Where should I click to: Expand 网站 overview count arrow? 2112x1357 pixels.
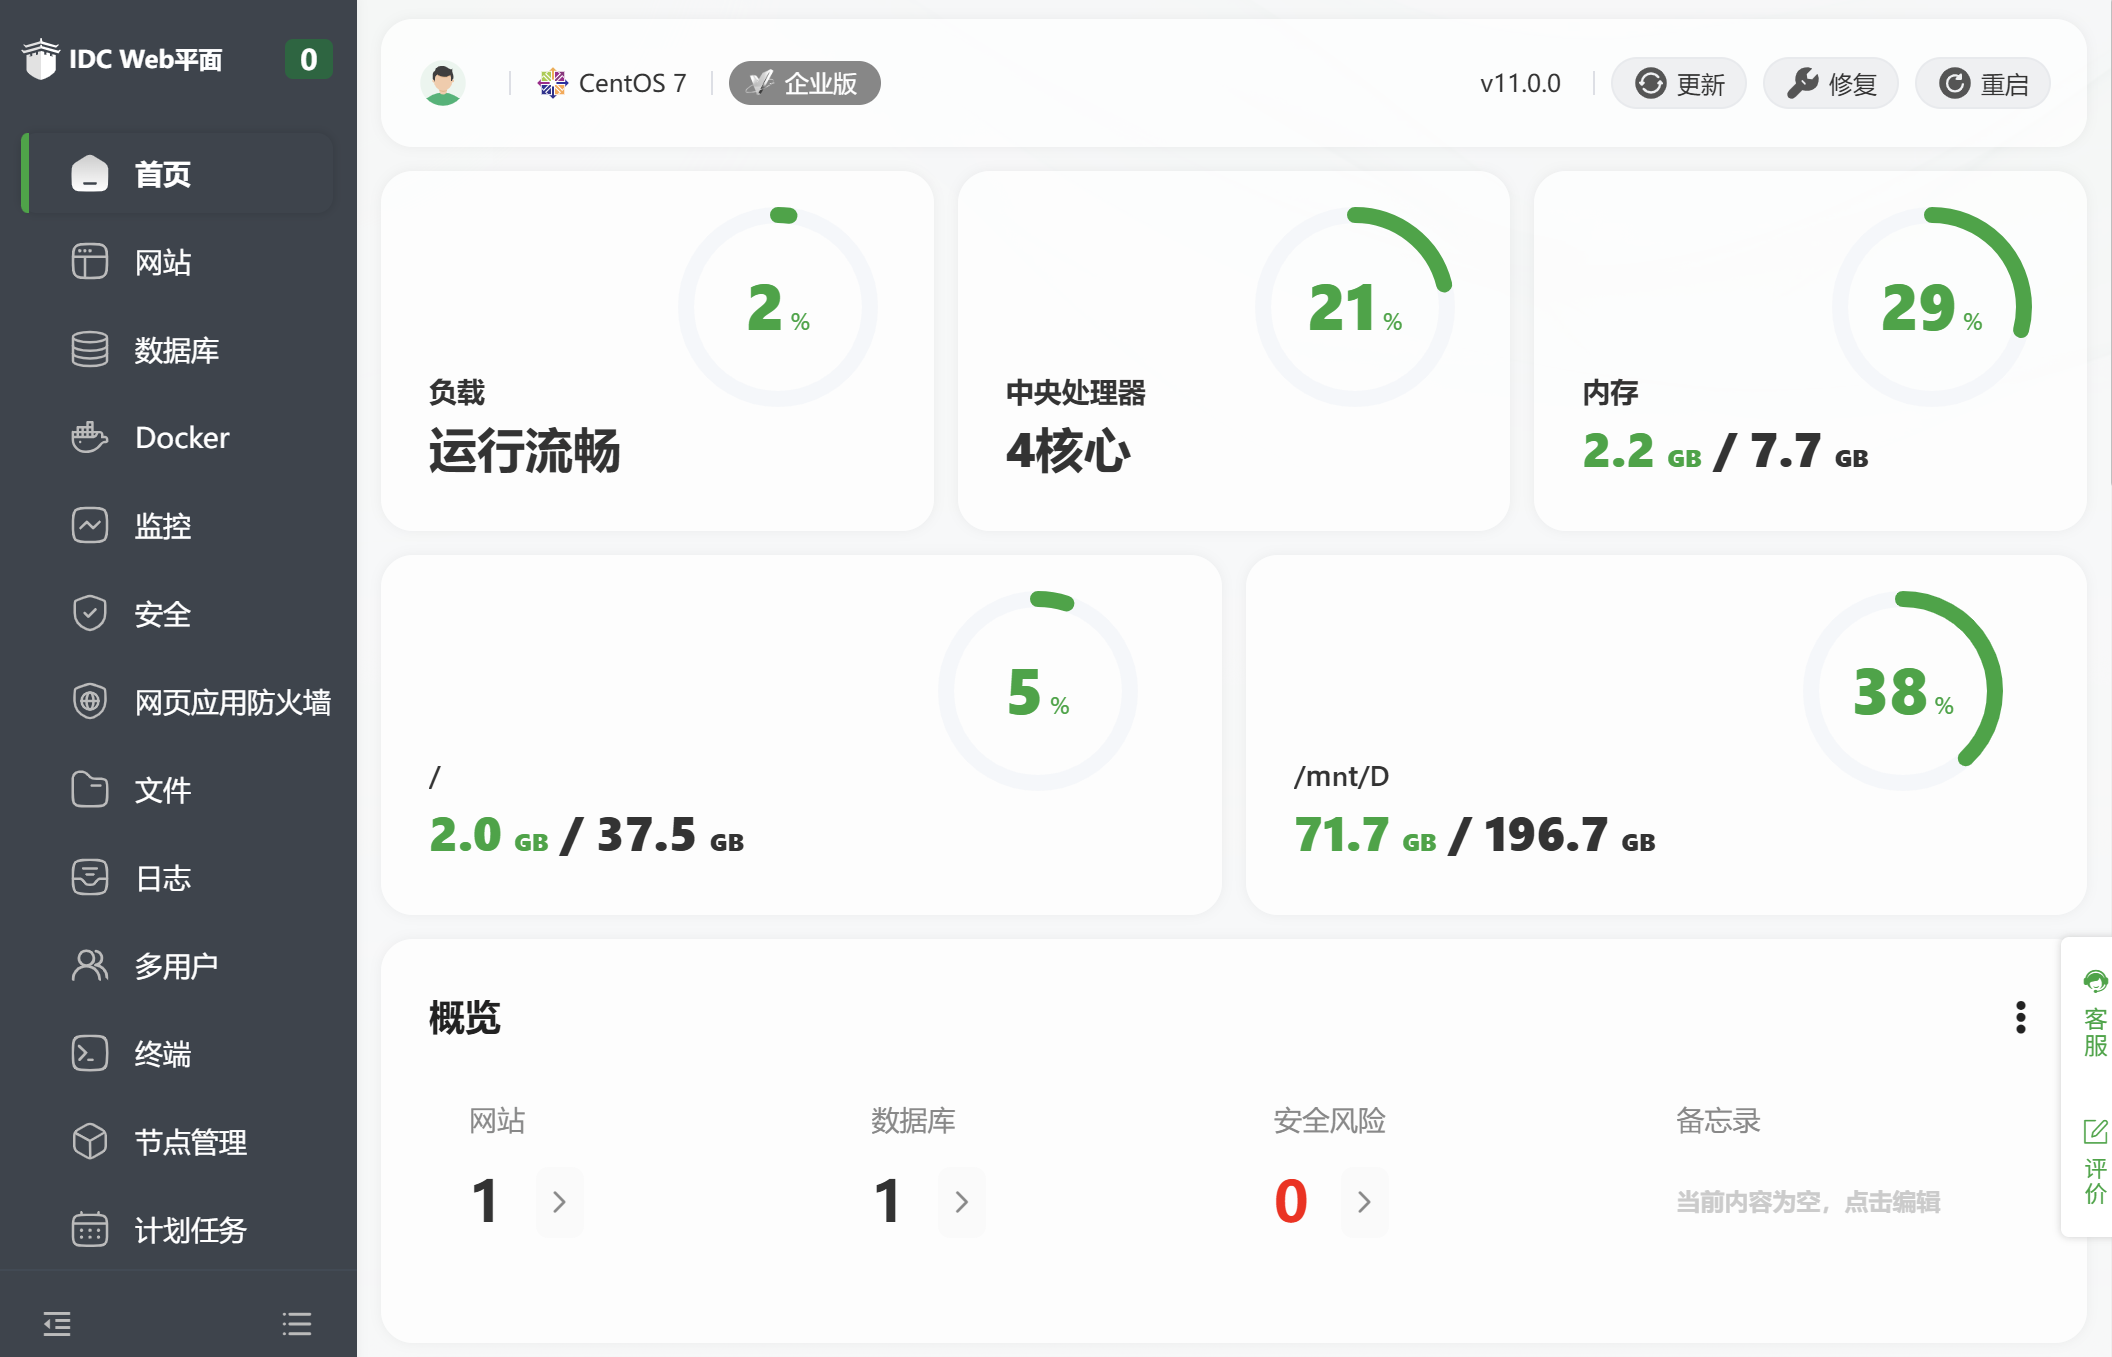[560, 1202]
